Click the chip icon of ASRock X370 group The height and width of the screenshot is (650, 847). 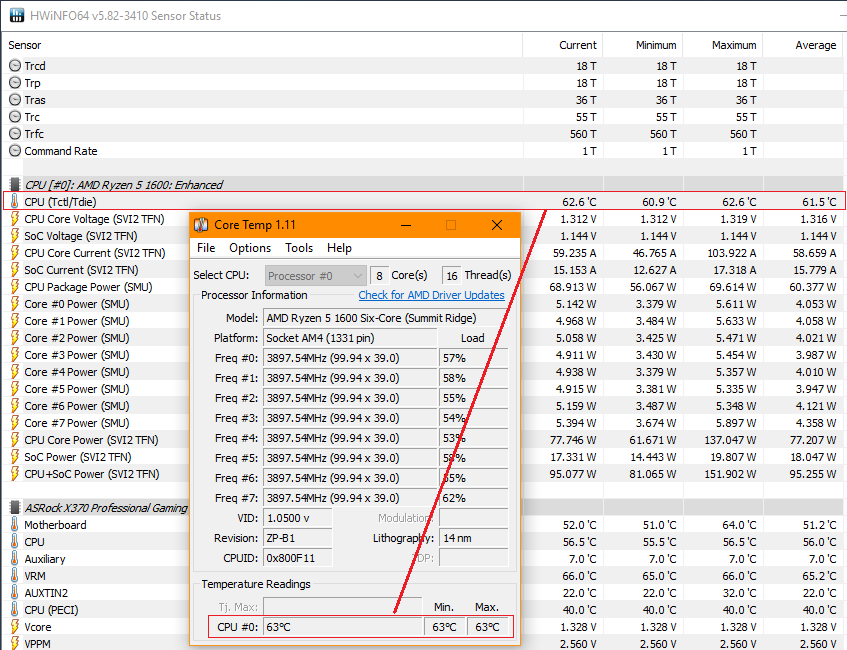15,508
